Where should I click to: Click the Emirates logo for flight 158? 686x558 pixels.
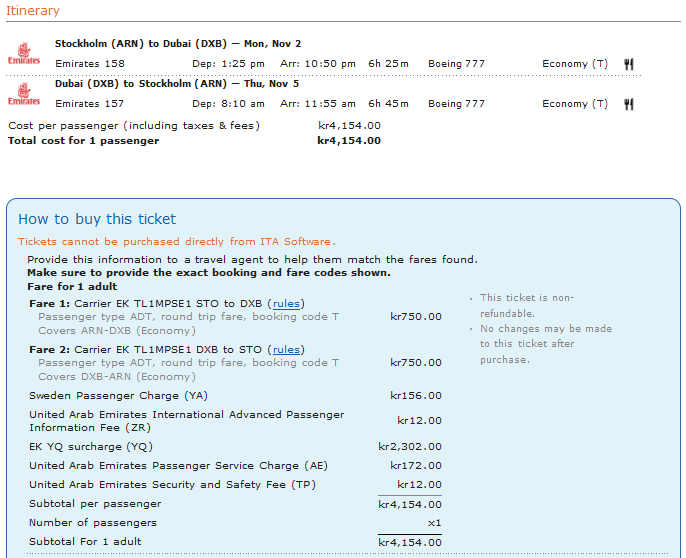tap(24, 54)
